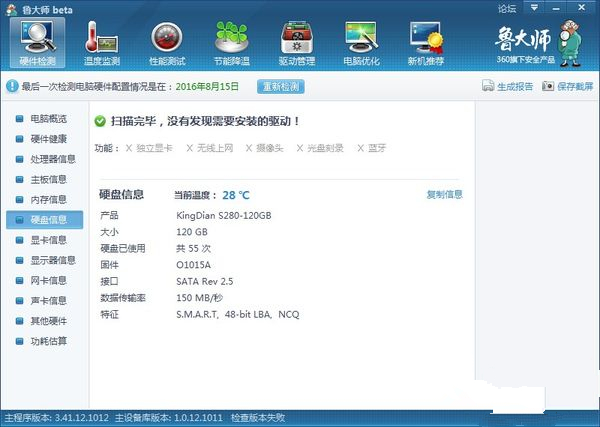This screenshot has height=427, width=600.
Task: Click the 120 GB size value
Action: (x=192, y=232)
